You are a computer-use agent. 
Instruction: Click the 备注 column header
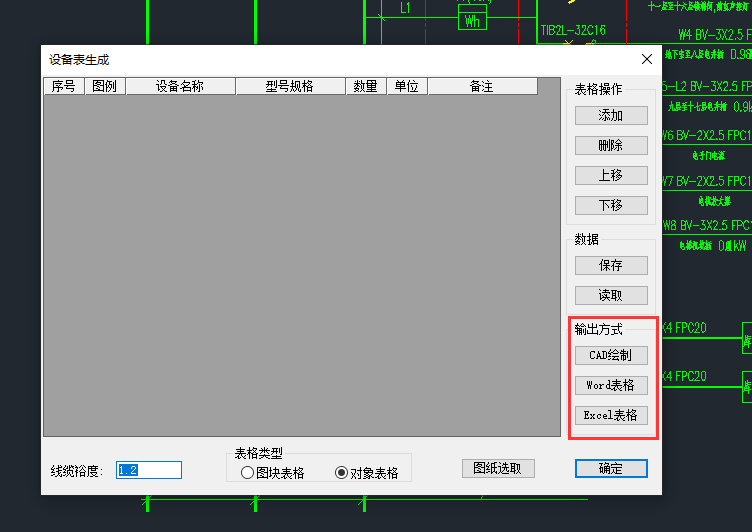(481, 87)
